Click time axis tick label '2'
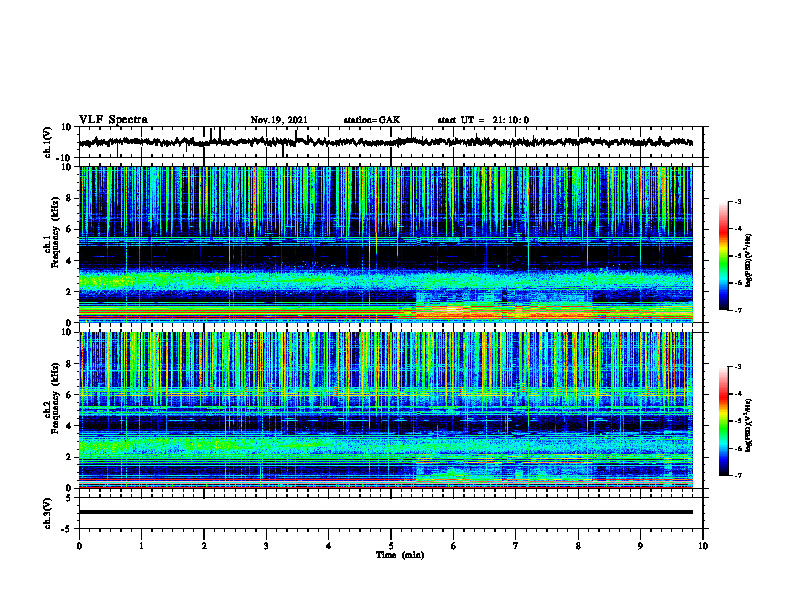 [x=204, y=546]
